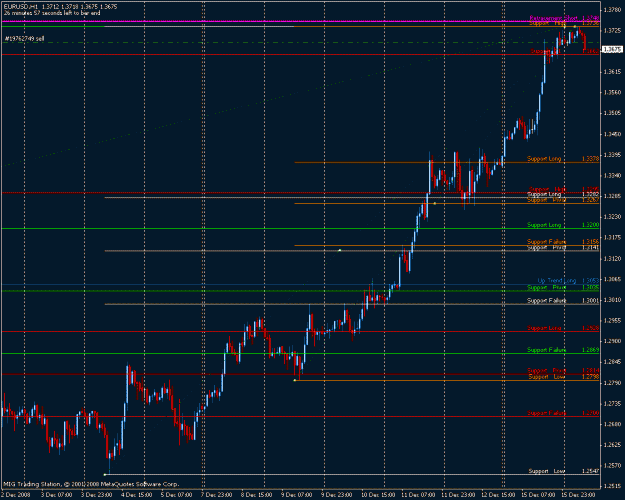The width and height of the screenshot is (625, 500).
Task: Click the 12 Dec 15:00 time axis label
Action: pyautogui.click(x=498, y=495)
